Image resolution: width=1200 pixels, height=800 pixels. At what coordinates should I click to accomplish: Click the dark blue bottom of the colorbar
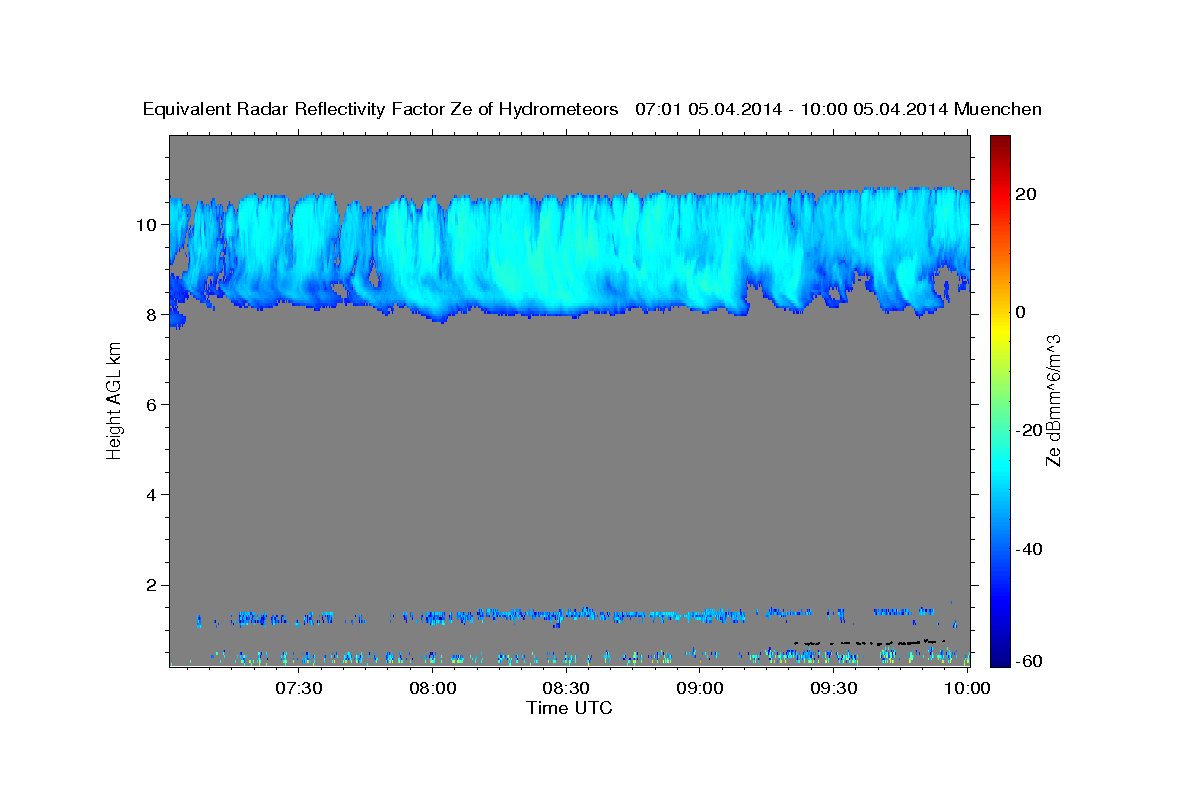(999, 657)
